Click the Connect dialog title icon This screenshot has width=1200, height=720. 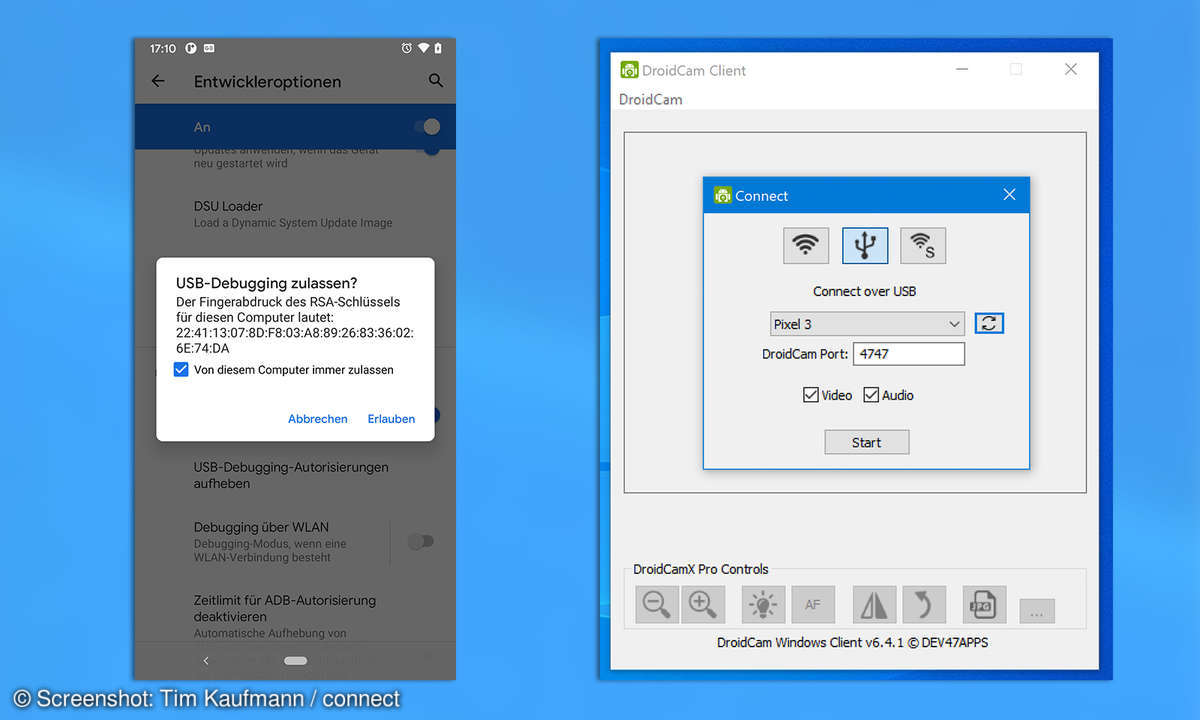(x=723, y=195)
